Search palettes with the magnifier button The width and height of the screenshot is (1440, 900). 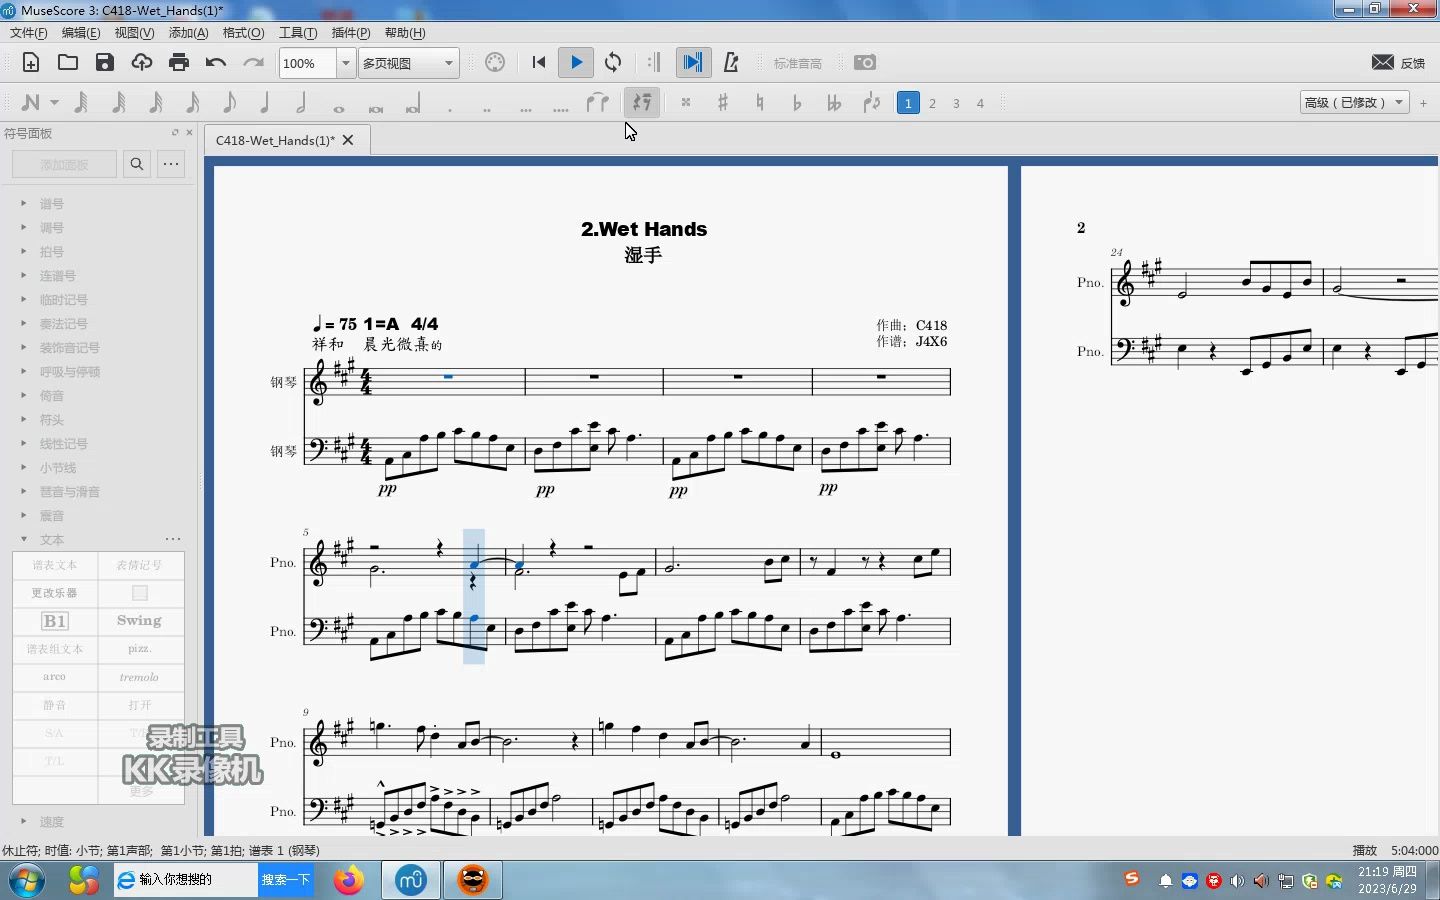[x=137, y=164]
